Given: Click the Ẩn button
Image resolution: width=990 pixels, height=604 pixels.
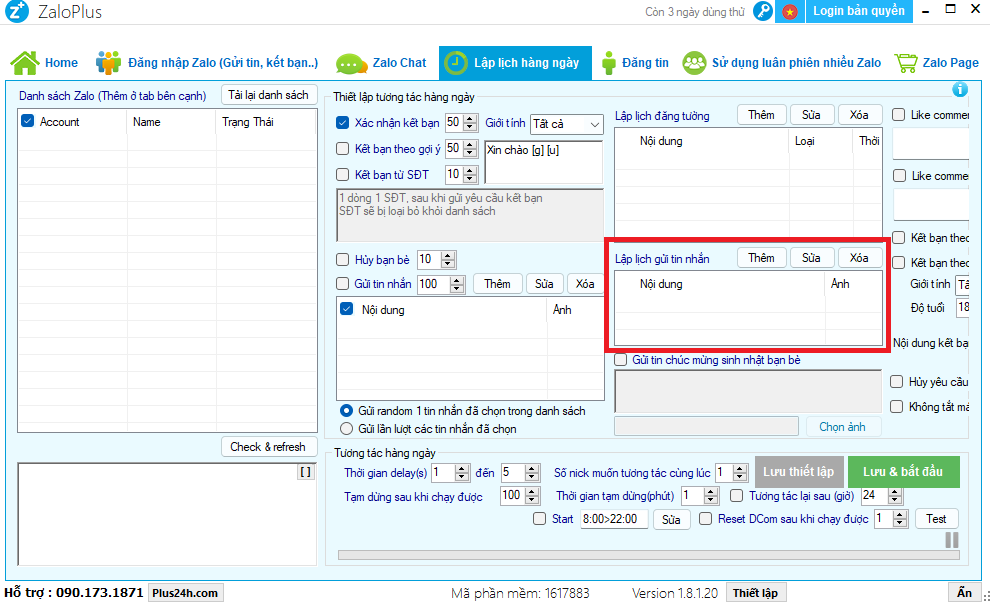Looking at the screenshot, I should coord(964,593).
